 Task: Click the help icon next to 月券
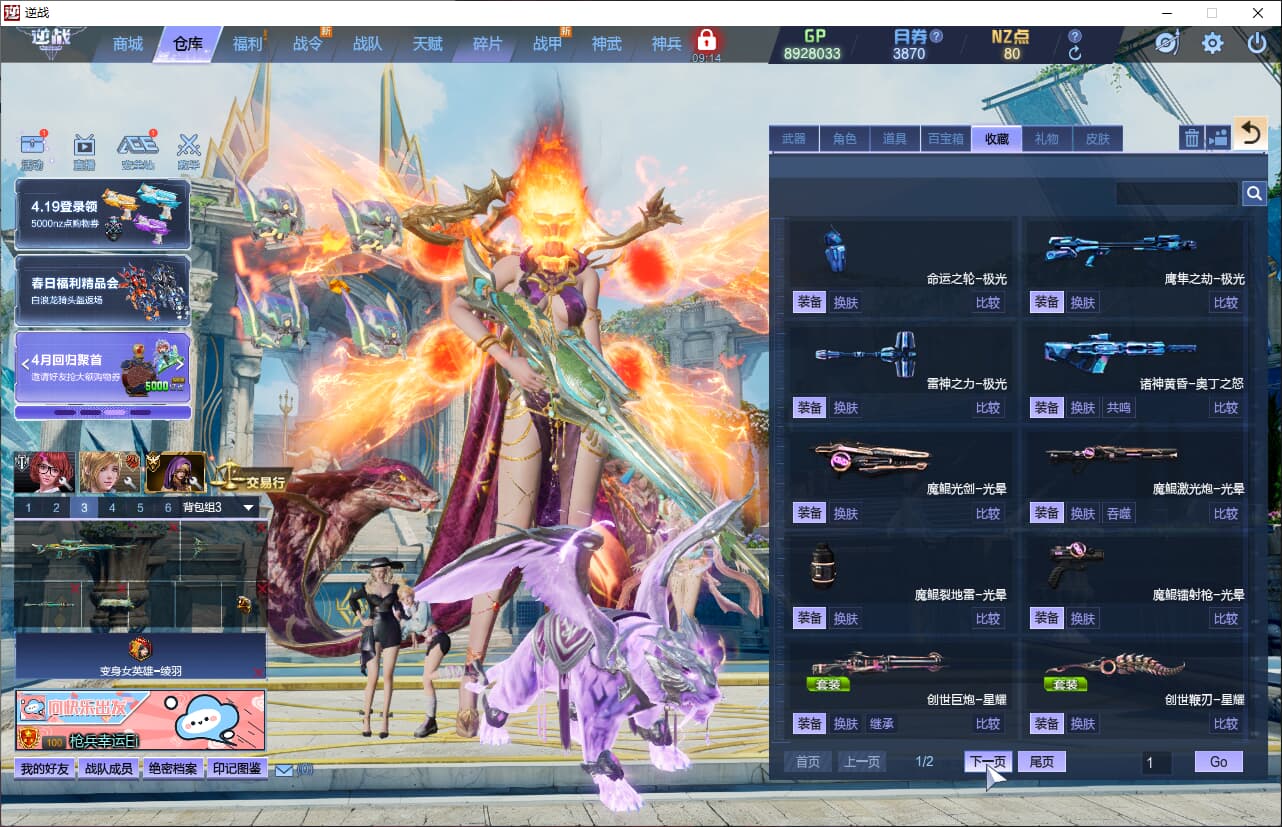[x=936, y=36]
